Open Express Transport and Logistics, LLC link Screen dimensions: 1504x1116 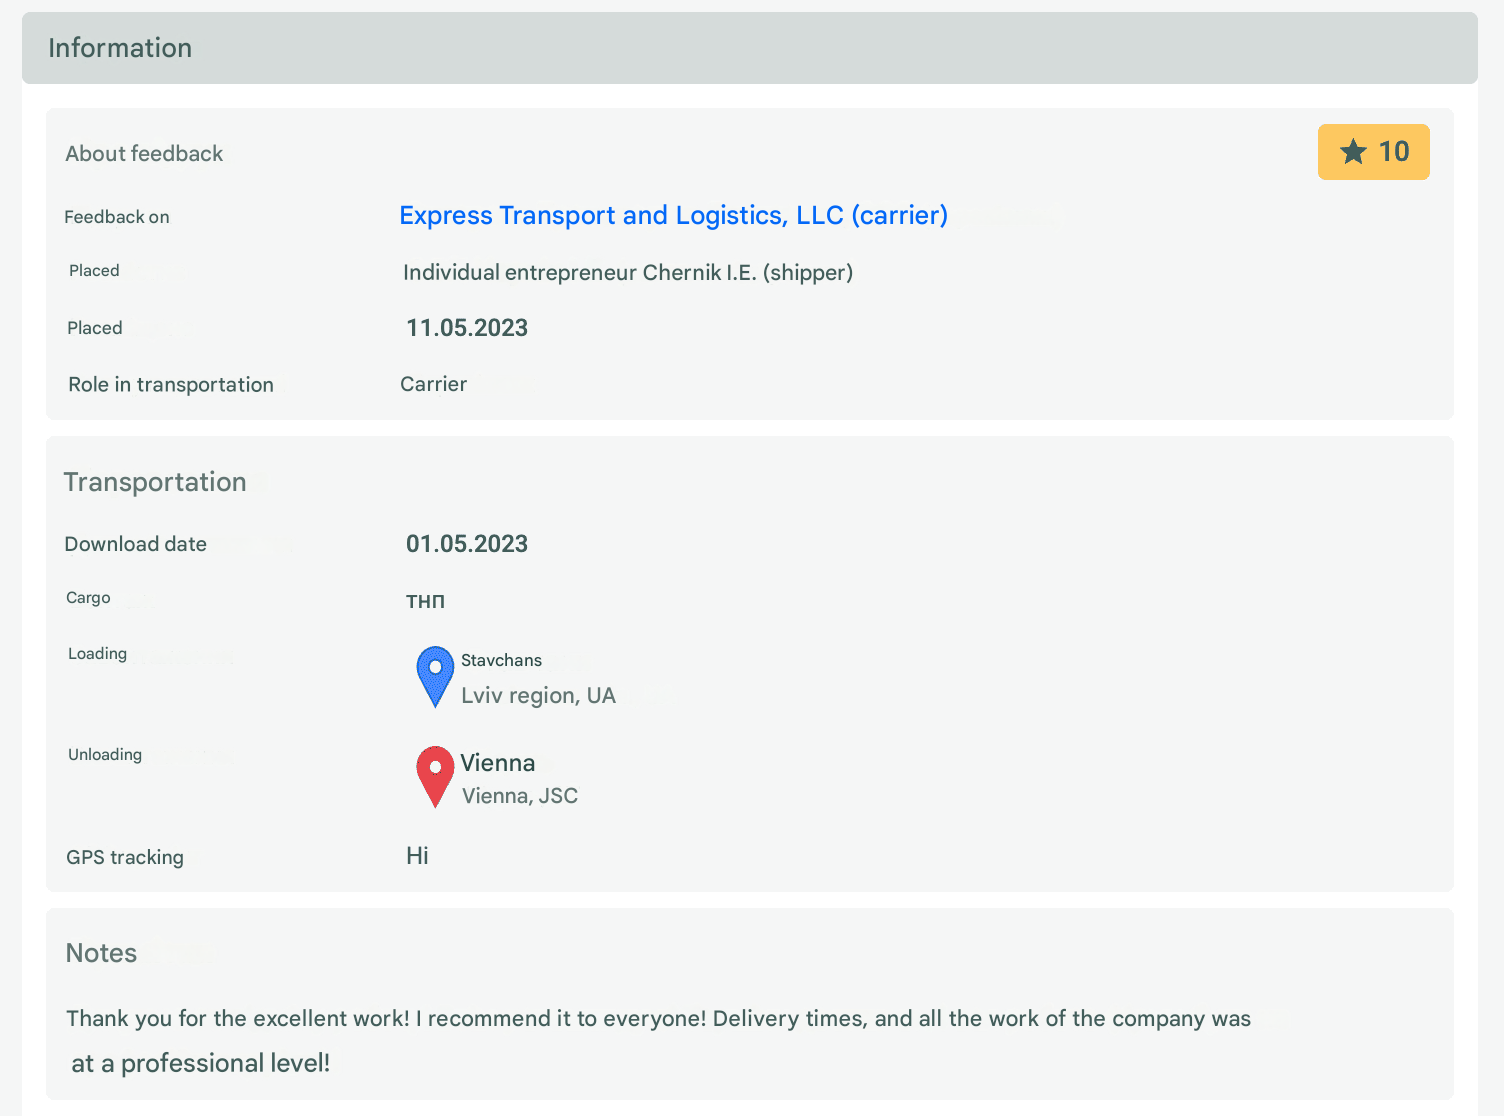click(x=673, y=215)
